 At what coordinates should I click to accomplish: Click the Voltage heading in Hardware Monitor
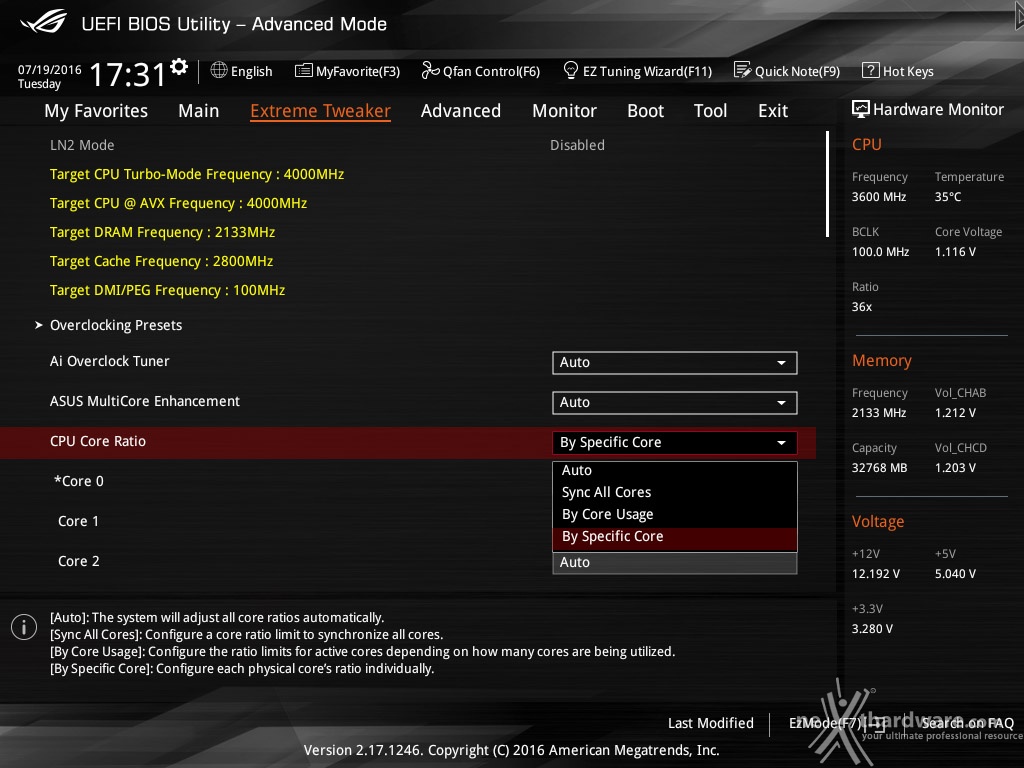[x=878, y=522]
